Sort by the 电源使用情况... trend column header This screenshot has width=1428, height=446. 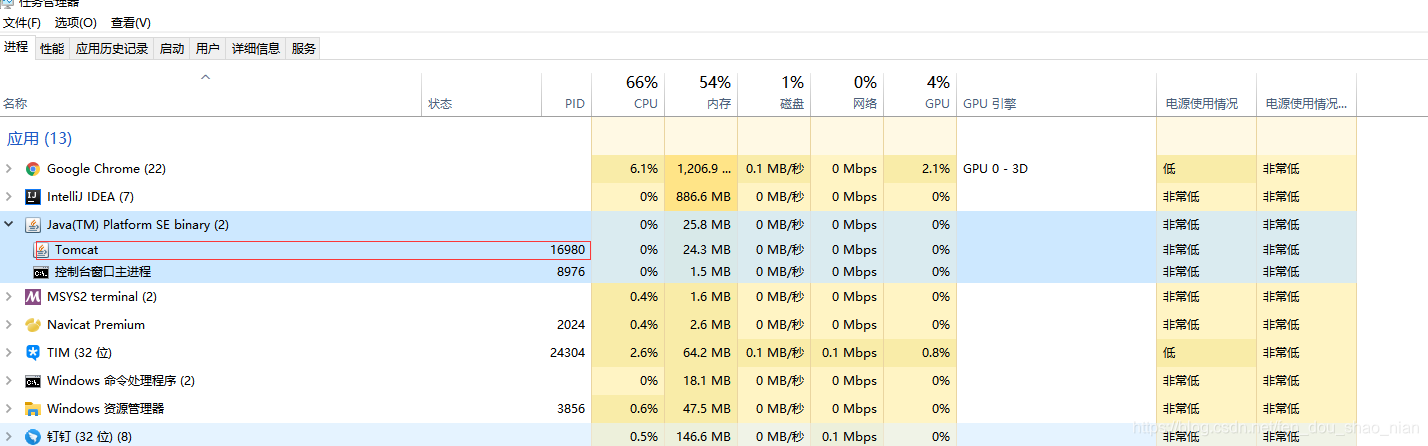(1306, 93)
